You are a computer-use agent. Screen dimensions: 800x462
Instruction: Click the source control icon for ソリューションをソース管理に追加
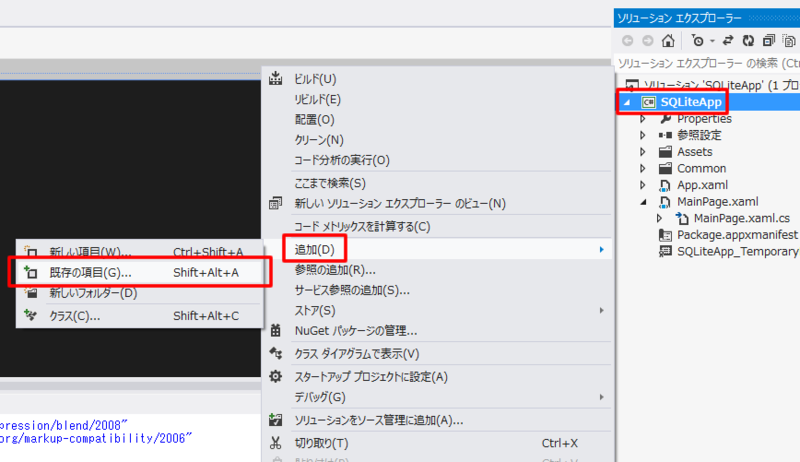coord(276,420)
